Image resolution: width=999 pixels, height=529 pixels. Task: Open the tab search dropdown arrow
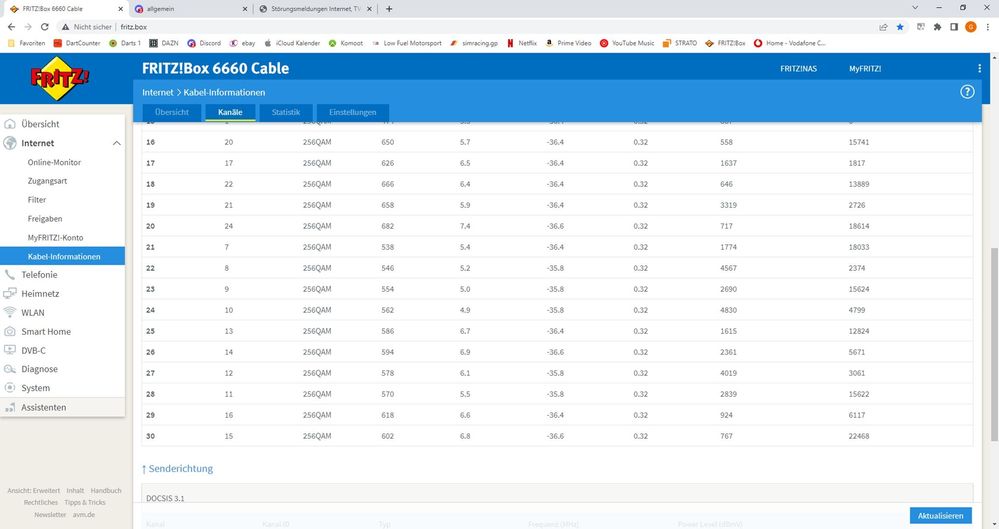[915, 8]
